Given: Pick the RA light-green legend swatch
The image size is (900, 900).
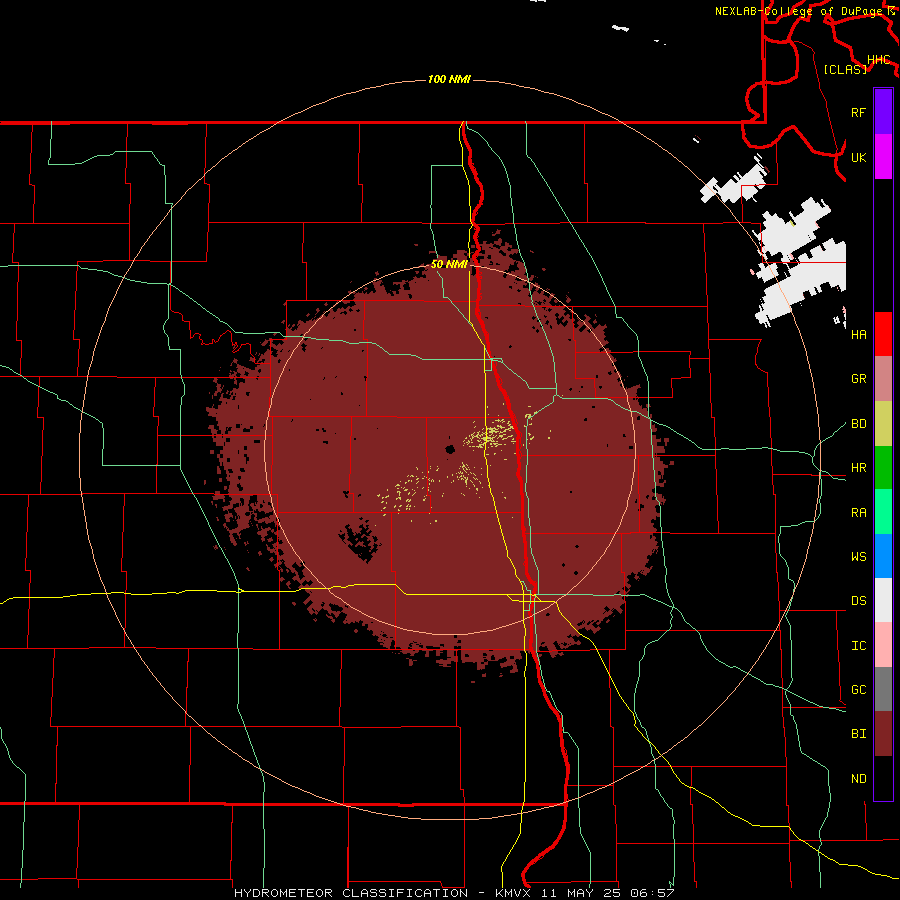Looking at the screenshot, I should 883,512.
